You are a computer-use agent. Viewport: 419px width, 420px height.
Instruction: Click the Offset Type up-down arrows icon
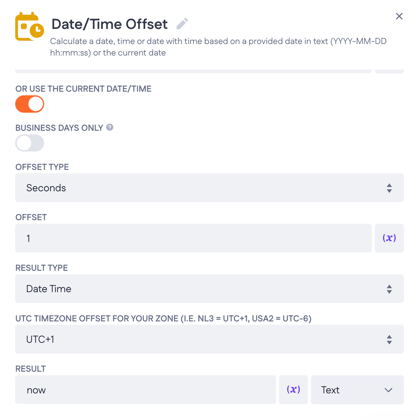[389, 188]
